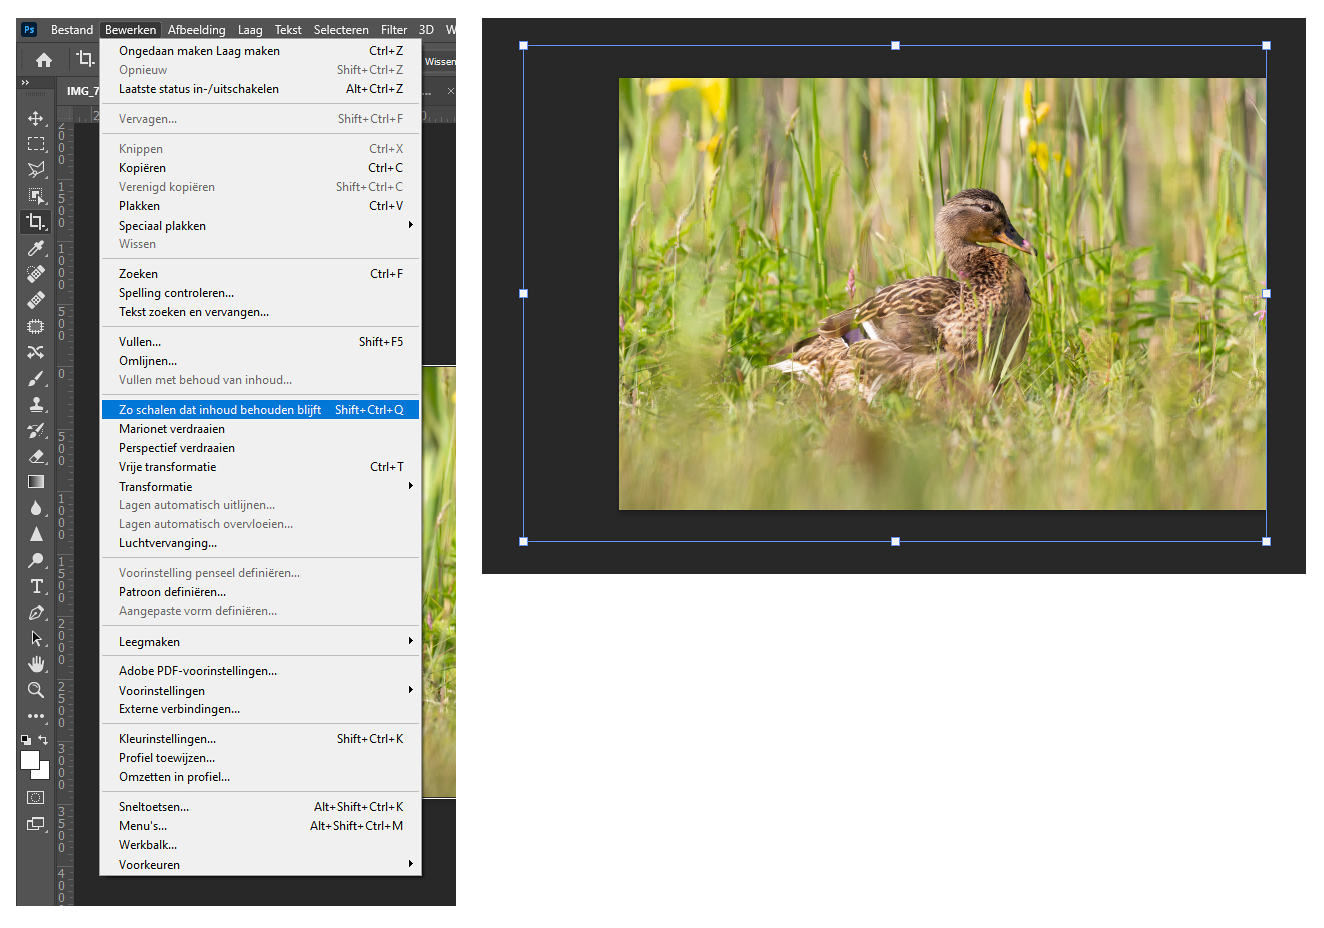Open the foreground color swatch
Viewport: 1324px width, 928px height.
point(29,760)
